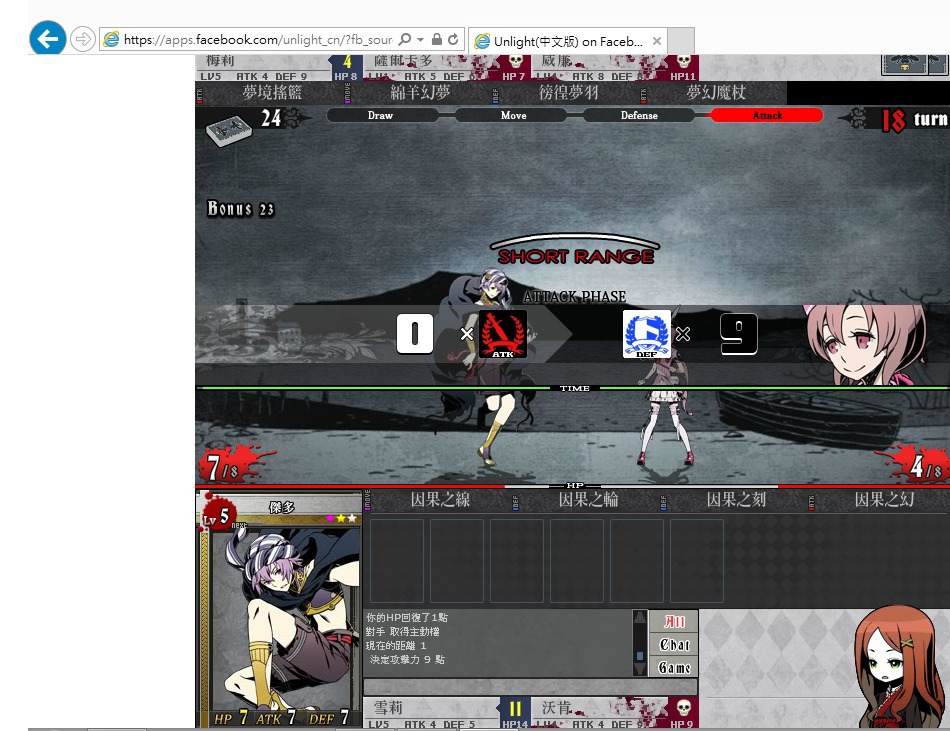
Task: Select the Unlight(中文版) on Facebook tab
Action: [566, 41]
